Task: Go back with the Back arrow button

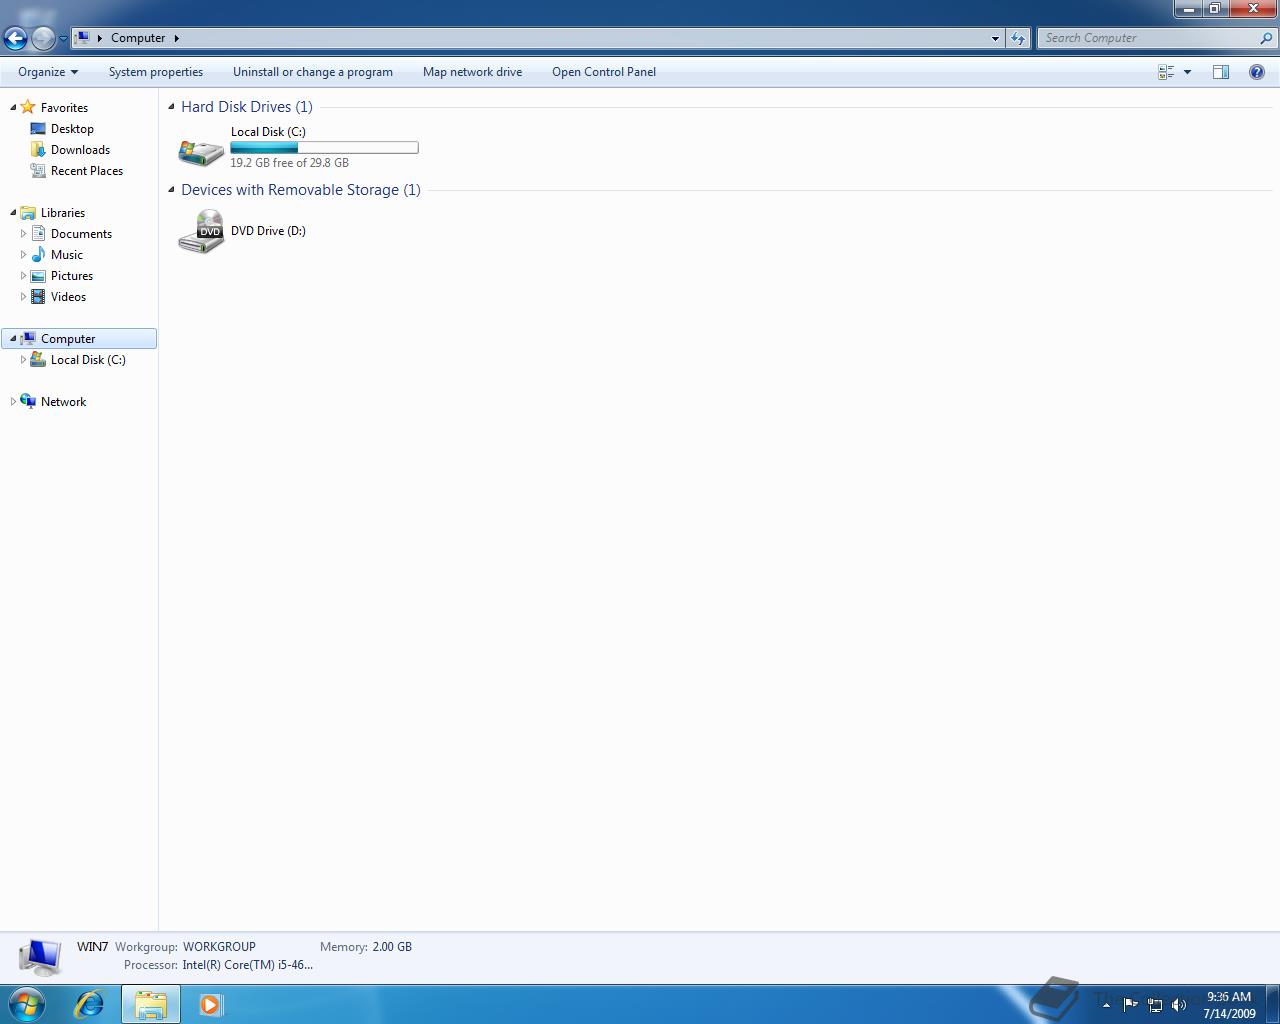Action: (15, 38)
